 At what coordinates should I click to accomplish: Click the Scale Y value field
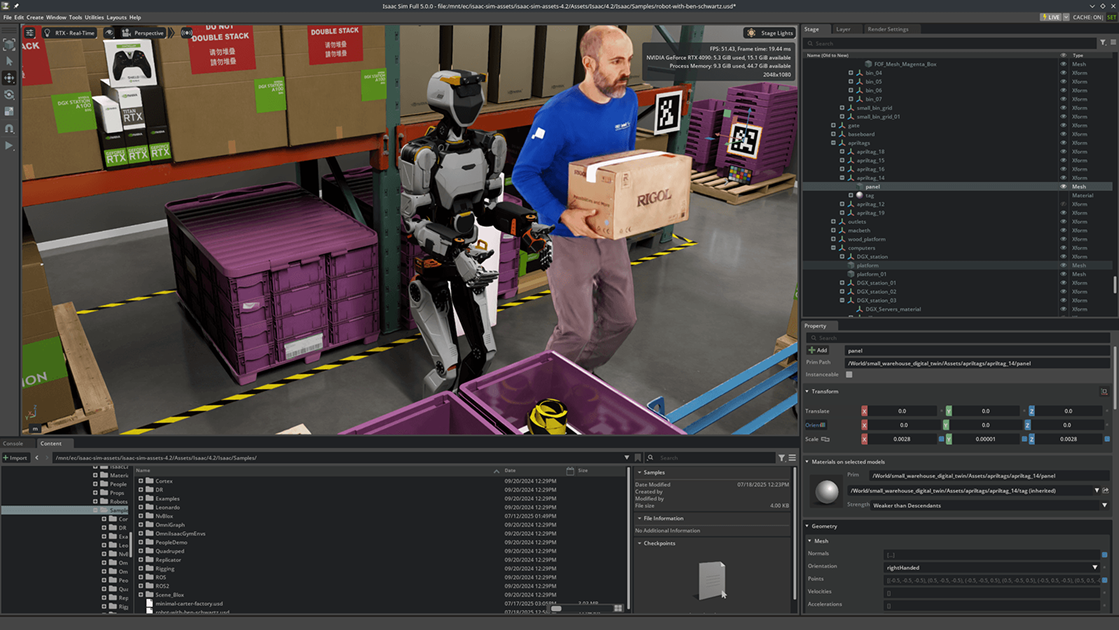(986, 439)
